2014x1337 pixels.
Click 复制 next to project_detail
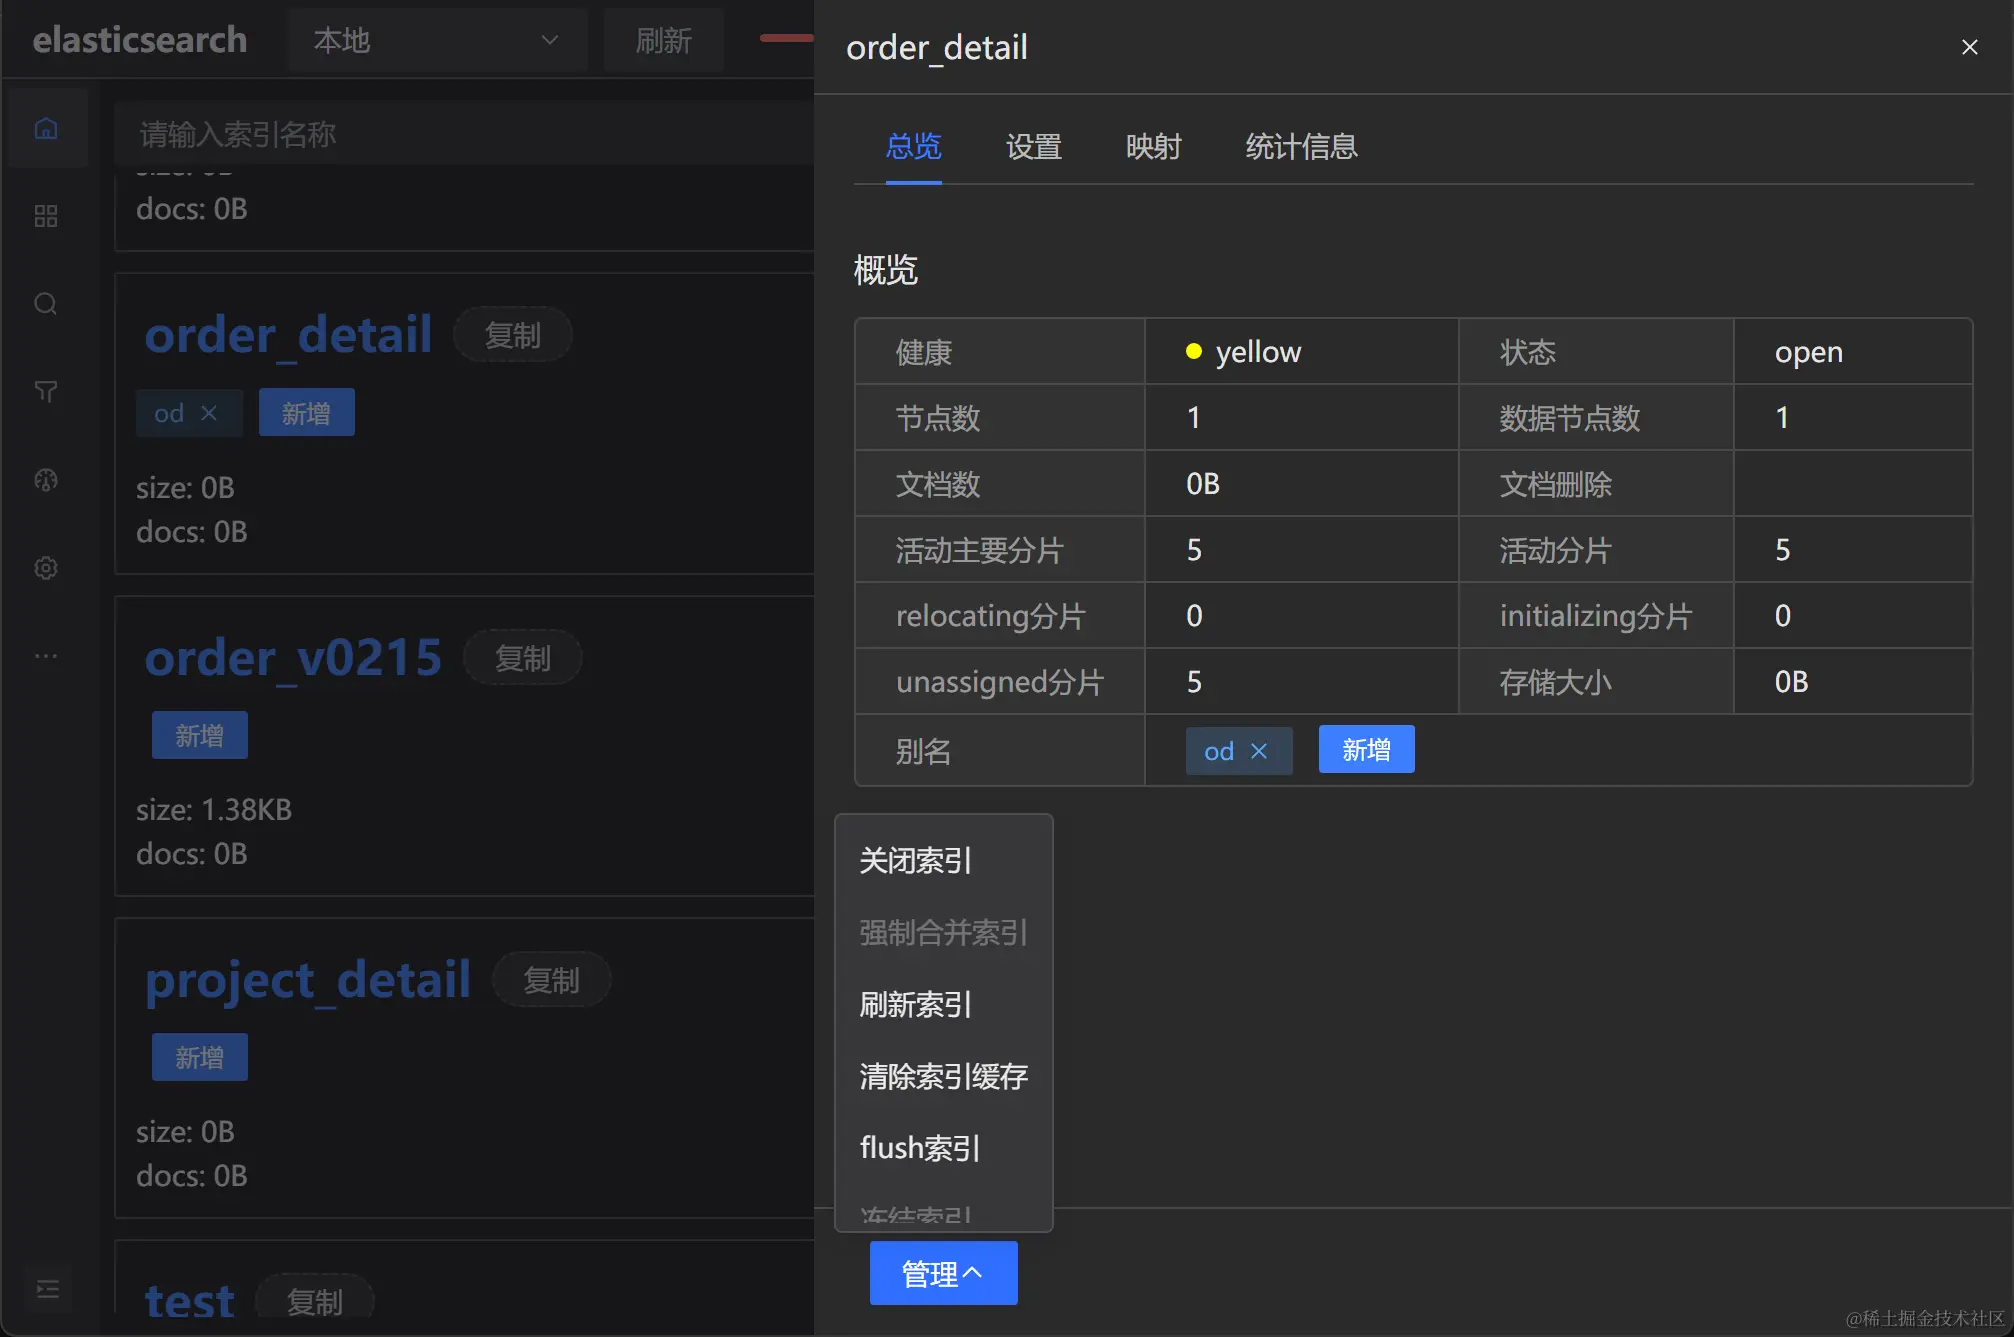click(x=550, y=979)
